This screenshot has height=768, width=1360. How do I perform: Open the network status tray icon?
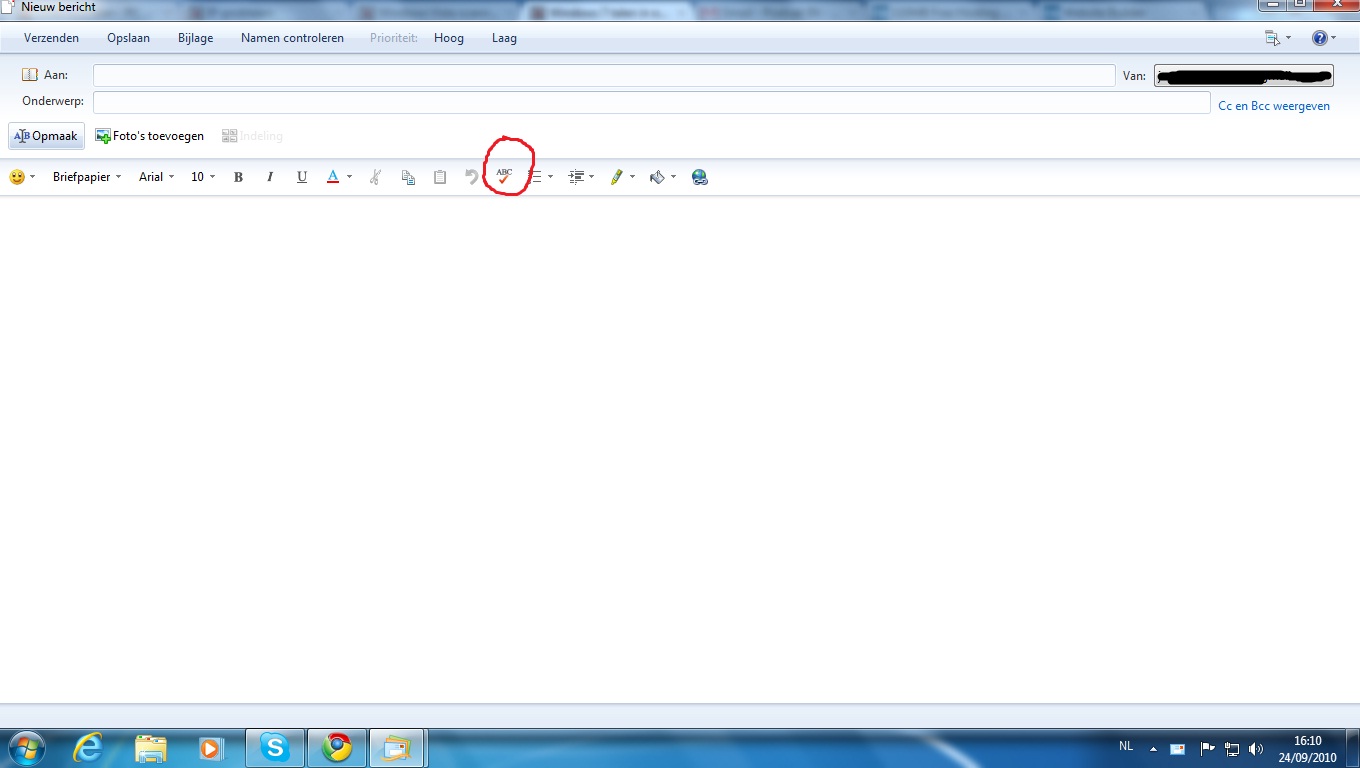[x=1232, y=748]
